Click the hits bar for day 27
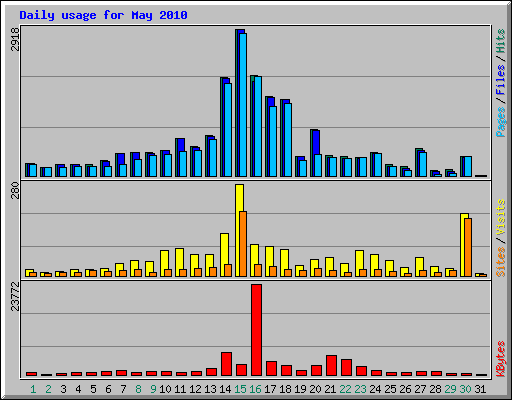This screenshot has height=400, width=512. tap(417, 163)
